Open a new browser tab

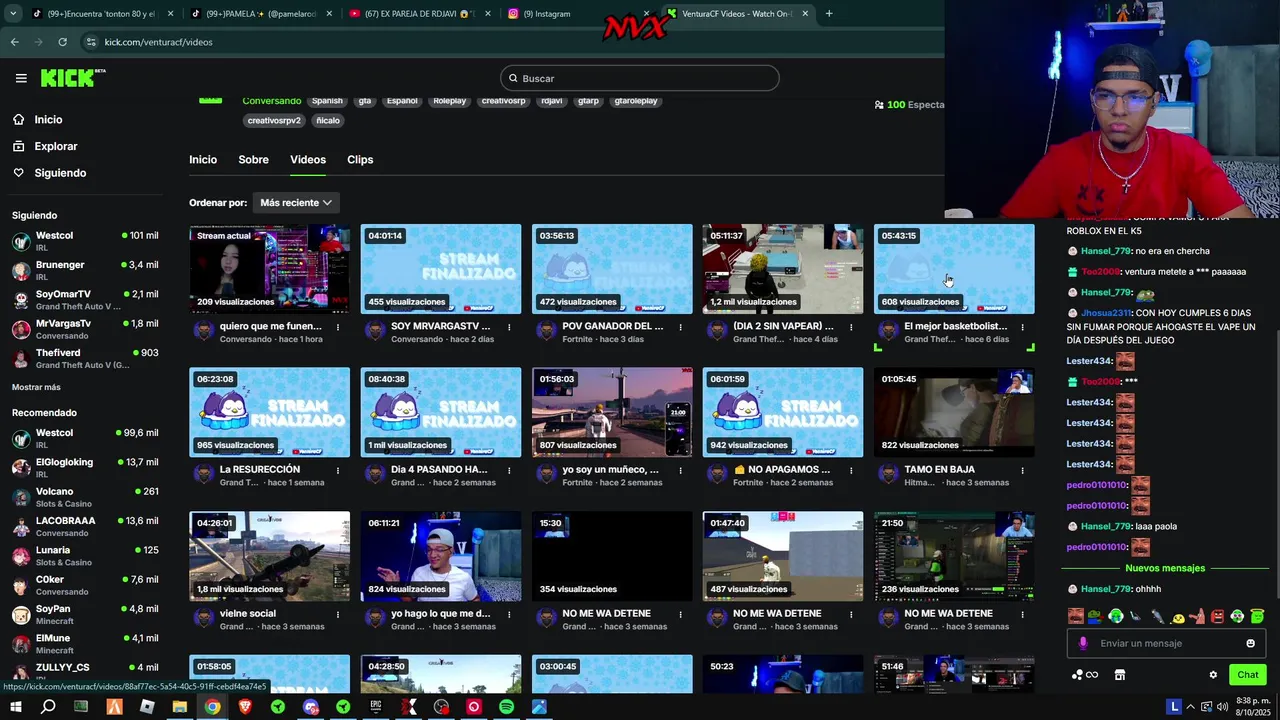(829, 14)
